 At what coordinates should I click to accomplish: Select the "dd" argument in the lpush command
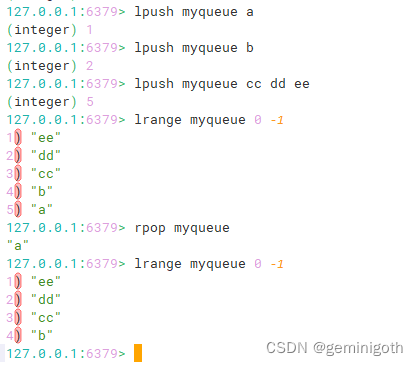pos(278,84)
